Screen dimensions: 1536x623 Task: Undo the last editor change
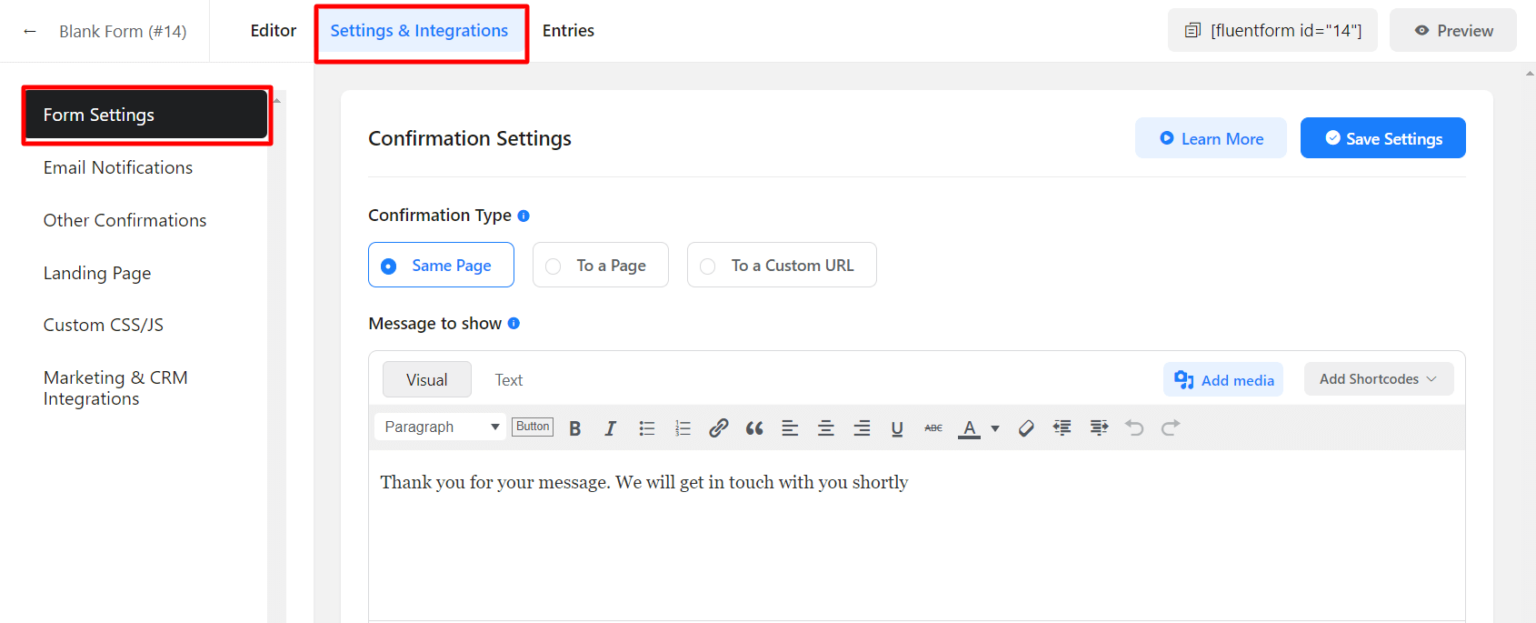[1134, 427]
